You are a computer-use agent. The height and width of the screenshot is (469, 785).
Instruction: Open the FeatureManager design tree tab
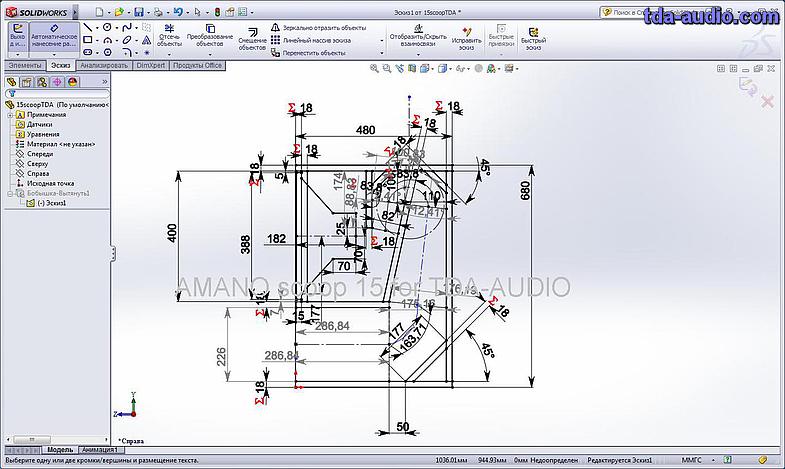pos(11,82)
